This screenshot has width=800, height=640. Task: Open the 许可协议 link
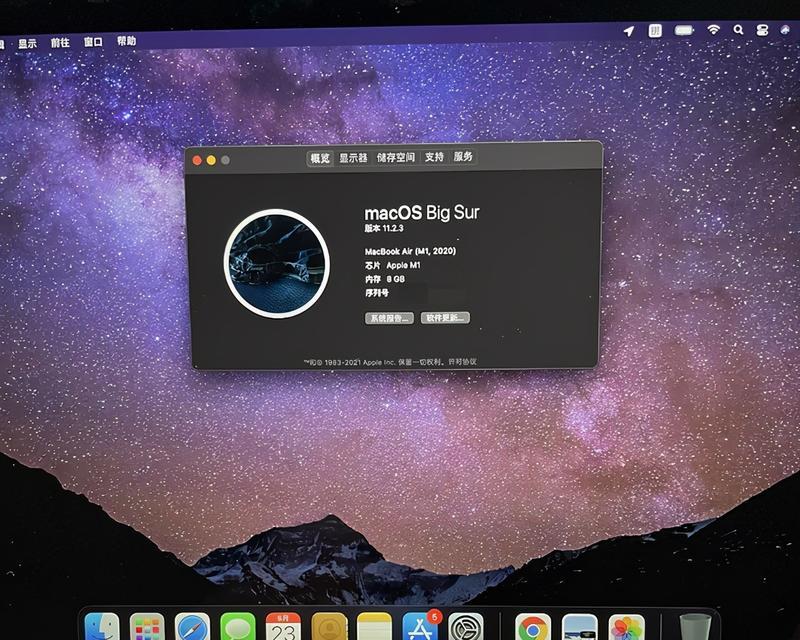462,361
